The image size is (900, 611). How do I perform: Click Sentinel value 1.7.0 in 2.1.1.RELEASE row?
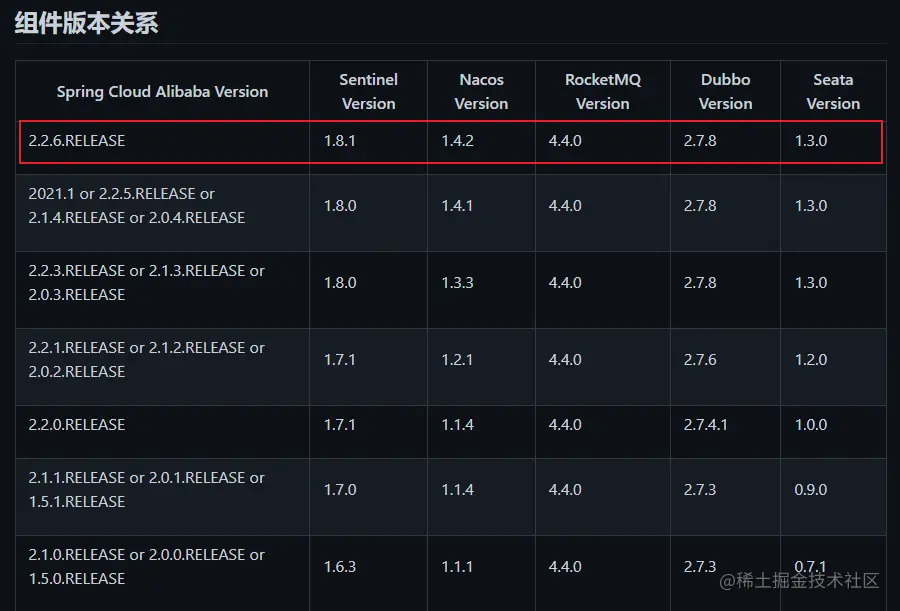tap(340, 489)
